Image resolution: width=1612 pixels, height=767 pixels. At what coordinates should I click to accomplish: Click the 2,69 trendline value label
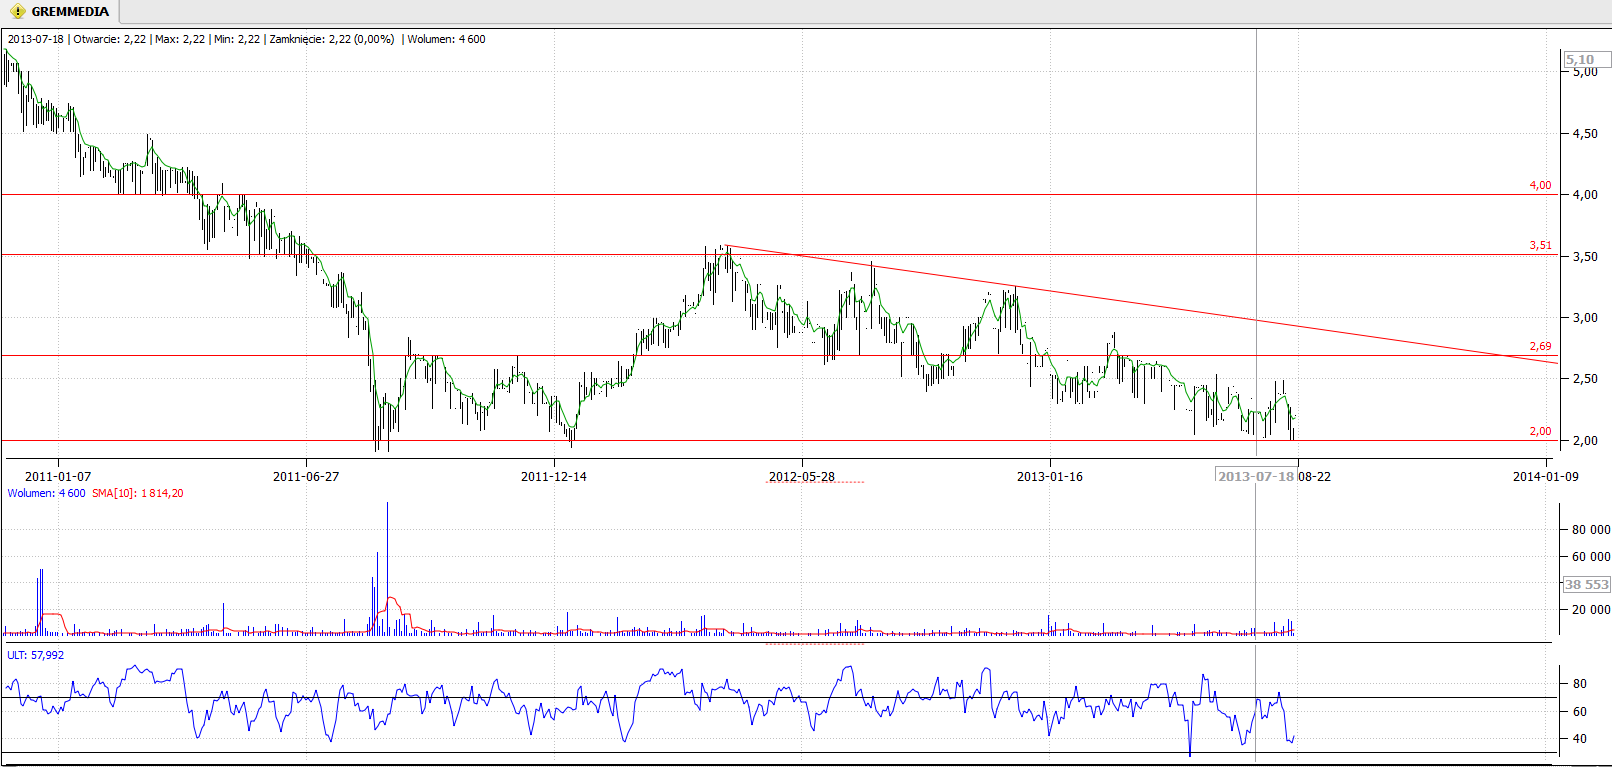pyautogui.click(x=1540, y=346)
